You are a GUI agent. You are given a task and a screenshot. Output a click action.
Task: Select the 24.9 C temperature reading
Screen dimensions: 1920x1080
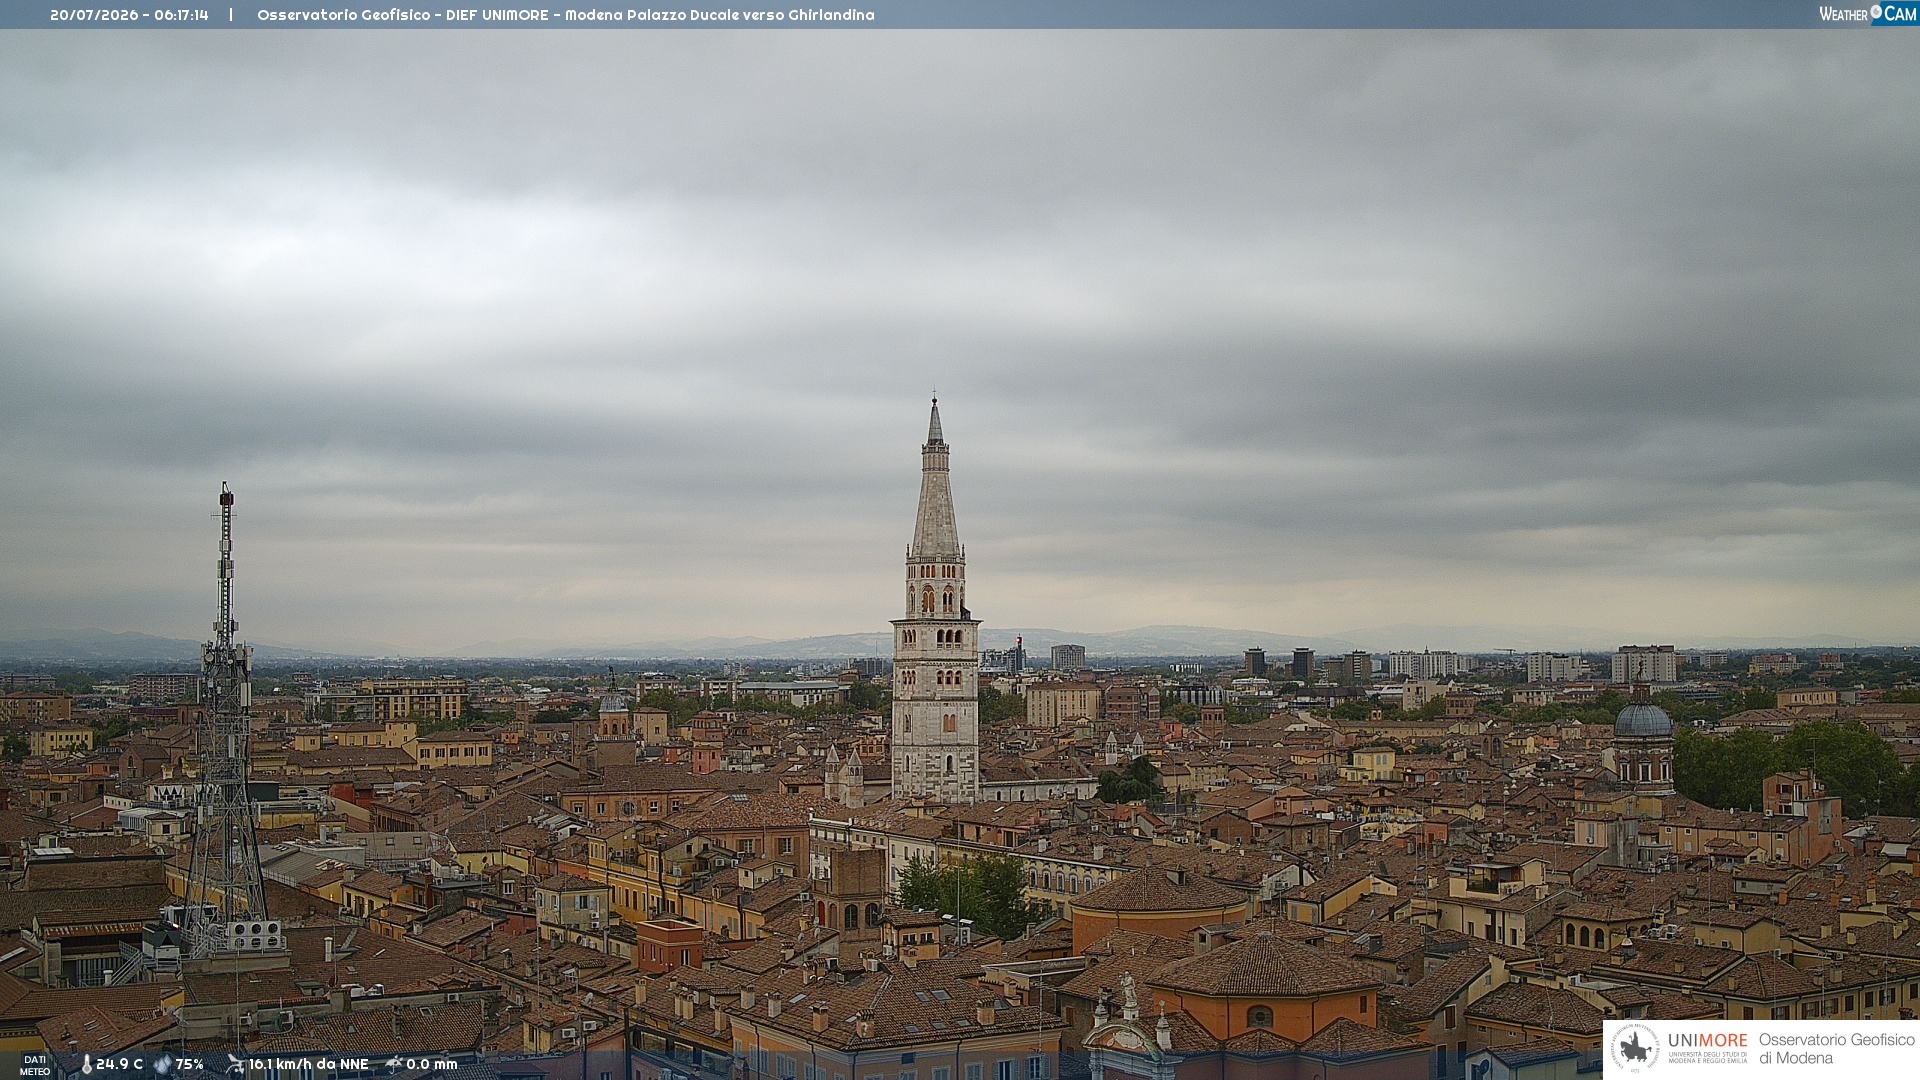pos(119,1064)
